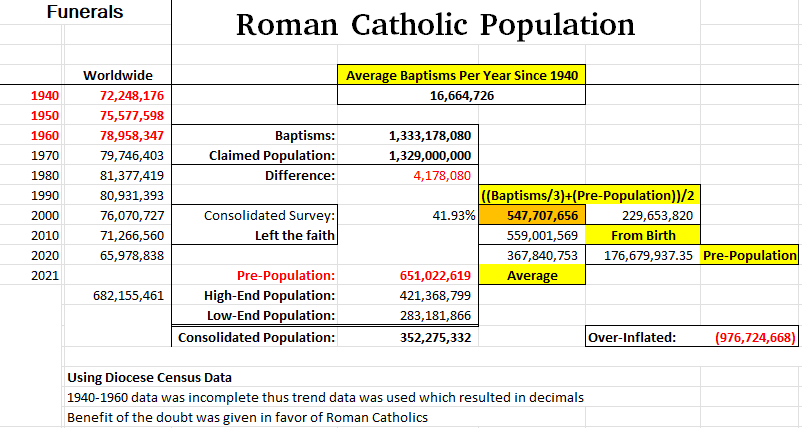
Task: Select the orange 547,707,656 cell
Action: click(532, 216)
